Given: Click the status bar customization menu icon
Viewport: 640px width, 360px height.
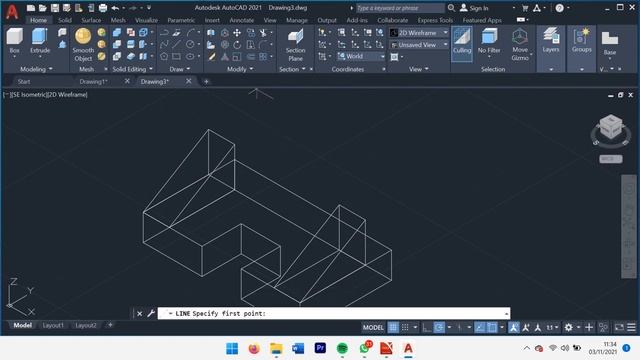Looking at the screenshot, I should [631, 327].
